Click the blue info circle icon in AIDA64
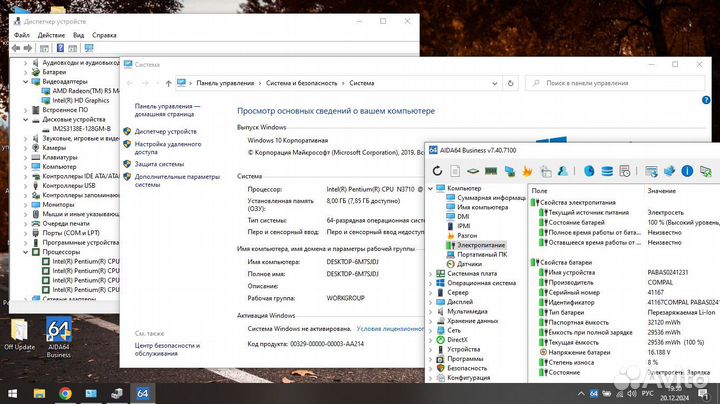Screen dimensions: 720x404 coord(687,171)
